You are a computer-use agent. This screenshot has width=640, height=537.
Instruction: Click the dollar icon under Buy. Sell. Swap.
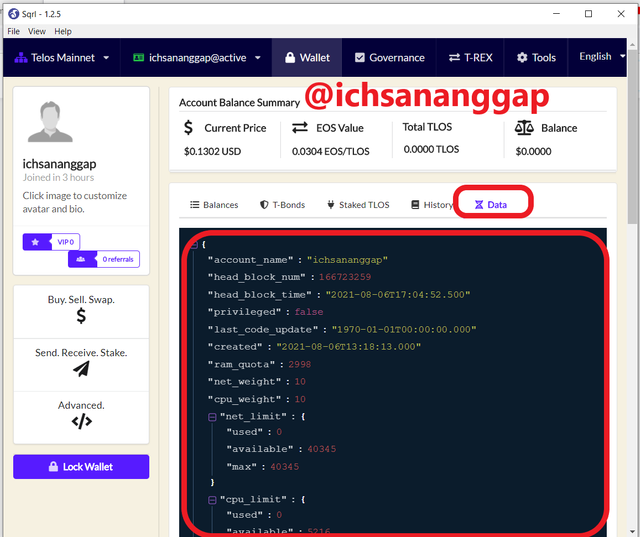81,316
